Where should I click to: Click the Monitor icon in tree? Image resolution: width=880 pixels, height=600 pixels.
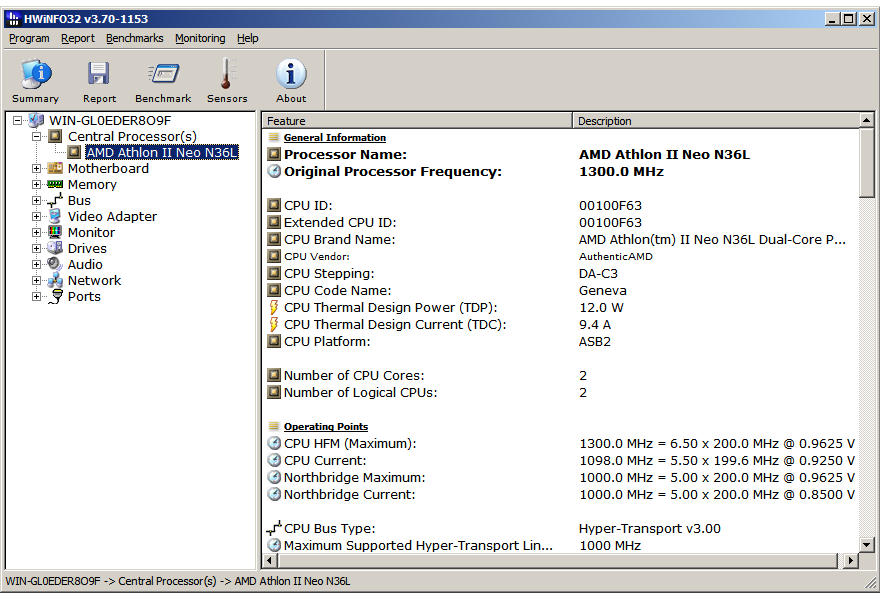point(55,232)
